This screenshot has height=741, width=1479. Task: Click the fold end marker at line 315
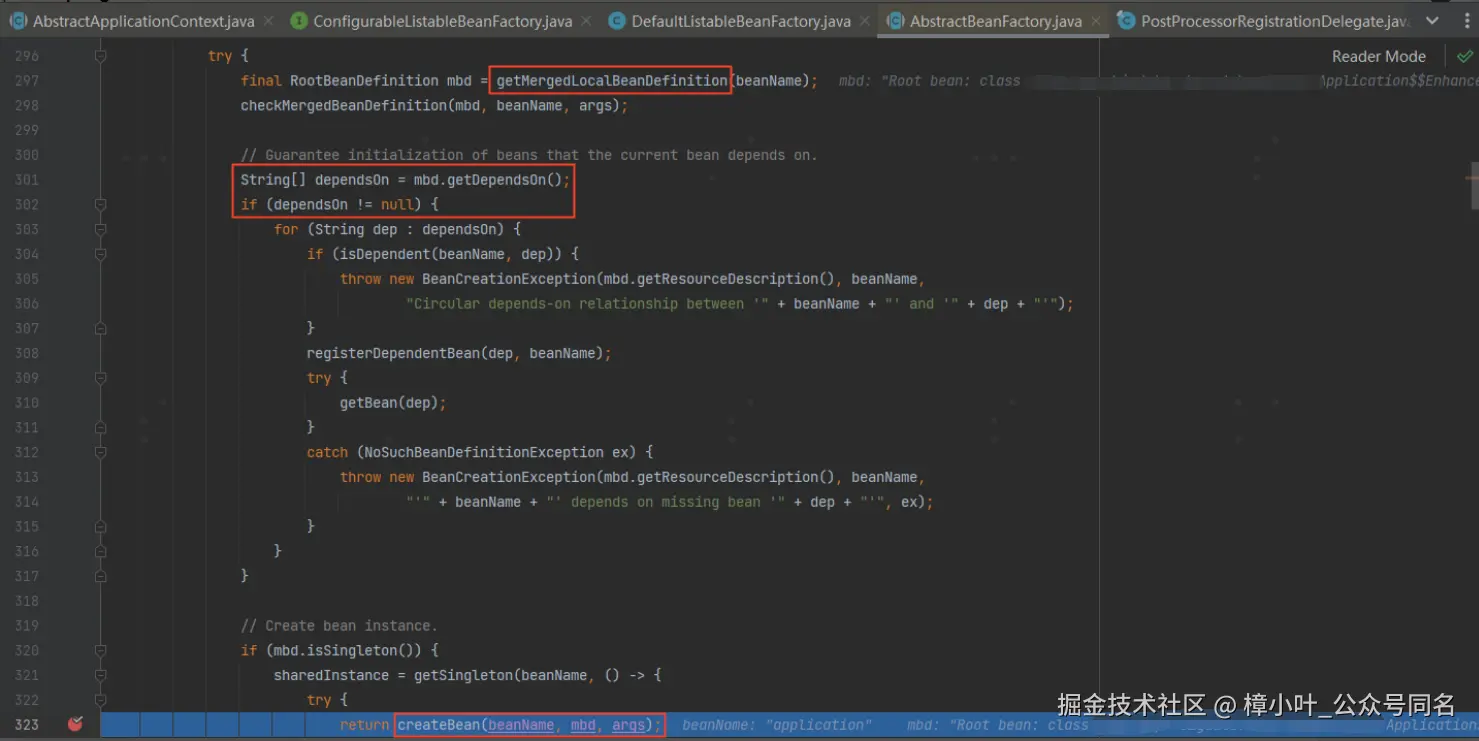click(x=100, y=526)
